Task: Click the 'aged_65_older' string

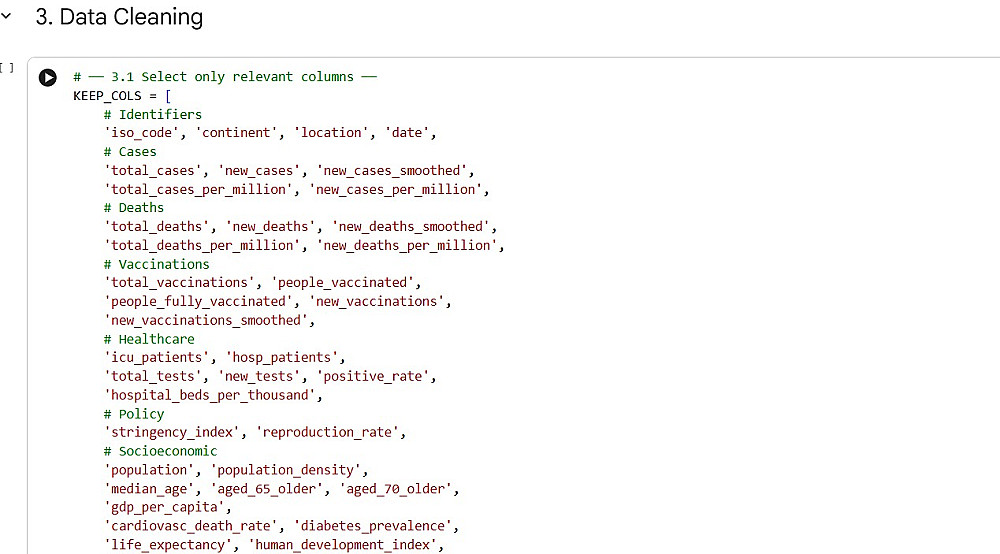Action: point(267,489)
